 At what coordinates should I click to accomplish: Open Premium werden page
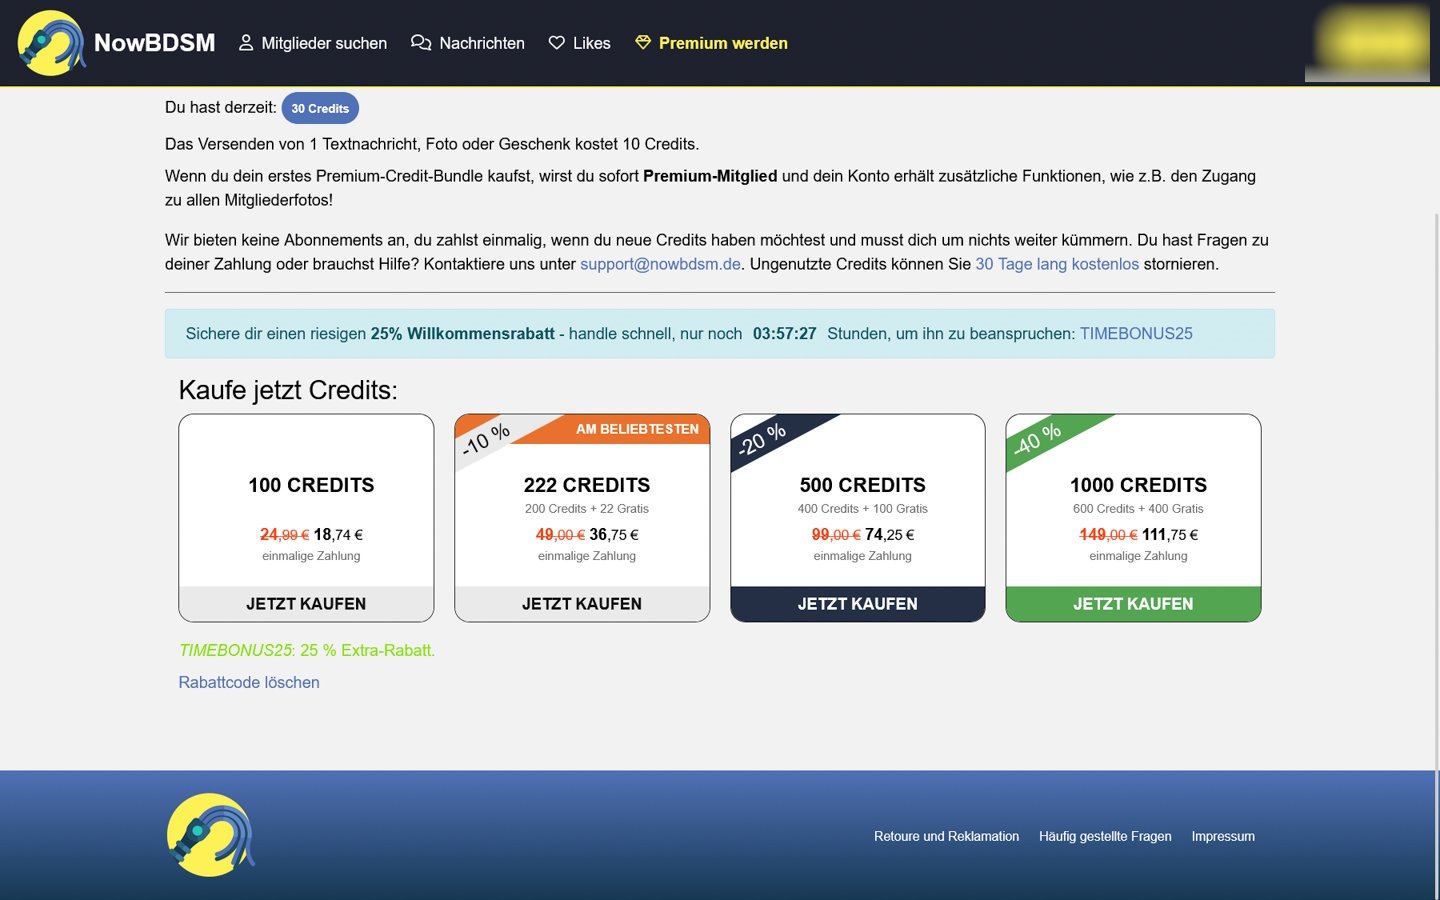pyautogui.click(x=712, y=43)
